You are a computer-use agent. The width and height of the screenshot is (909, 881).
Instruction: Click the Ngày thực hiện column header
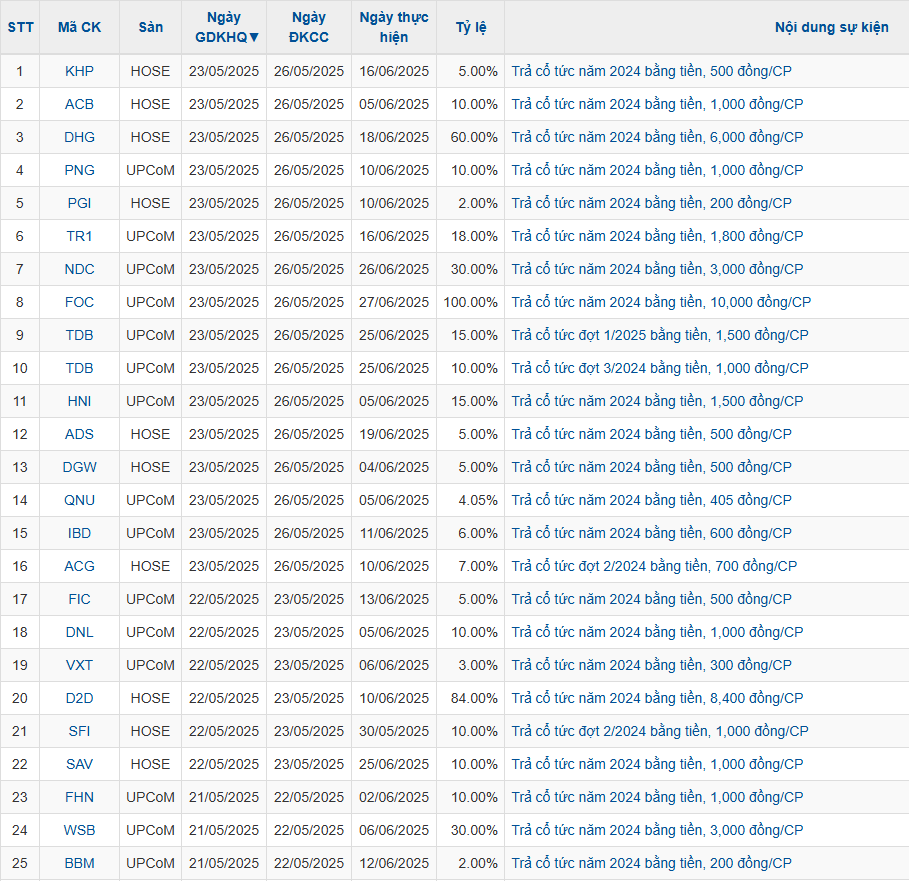tap(394, 27)
